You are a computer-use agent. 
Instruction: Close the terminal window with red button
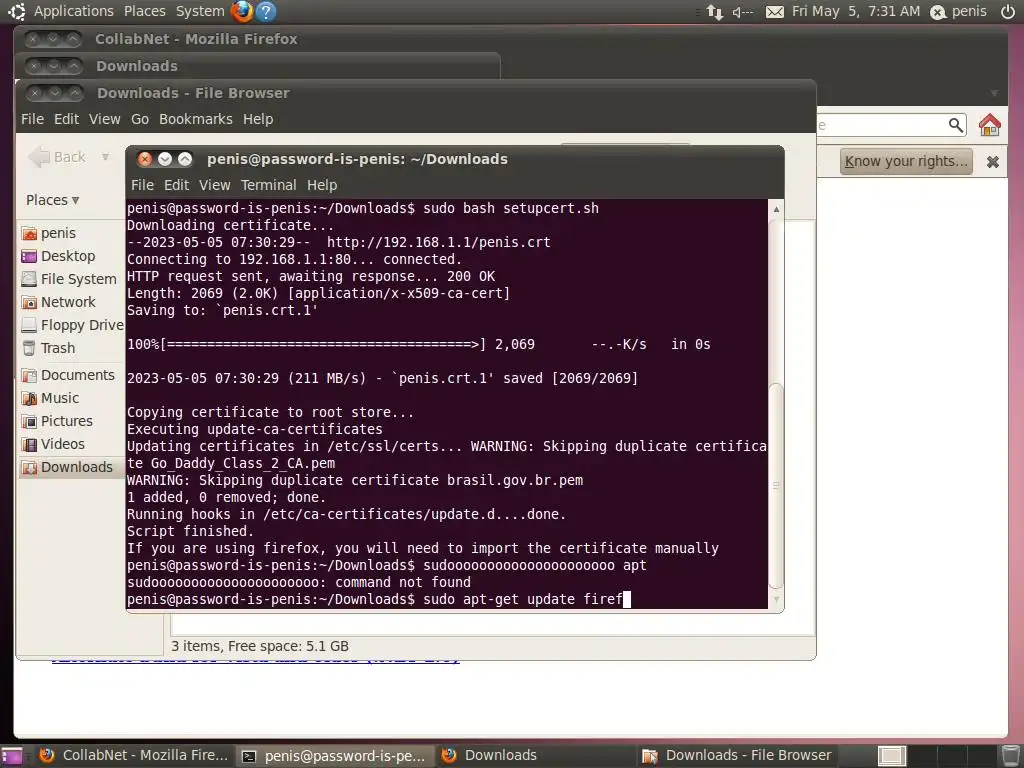[145, 159]
